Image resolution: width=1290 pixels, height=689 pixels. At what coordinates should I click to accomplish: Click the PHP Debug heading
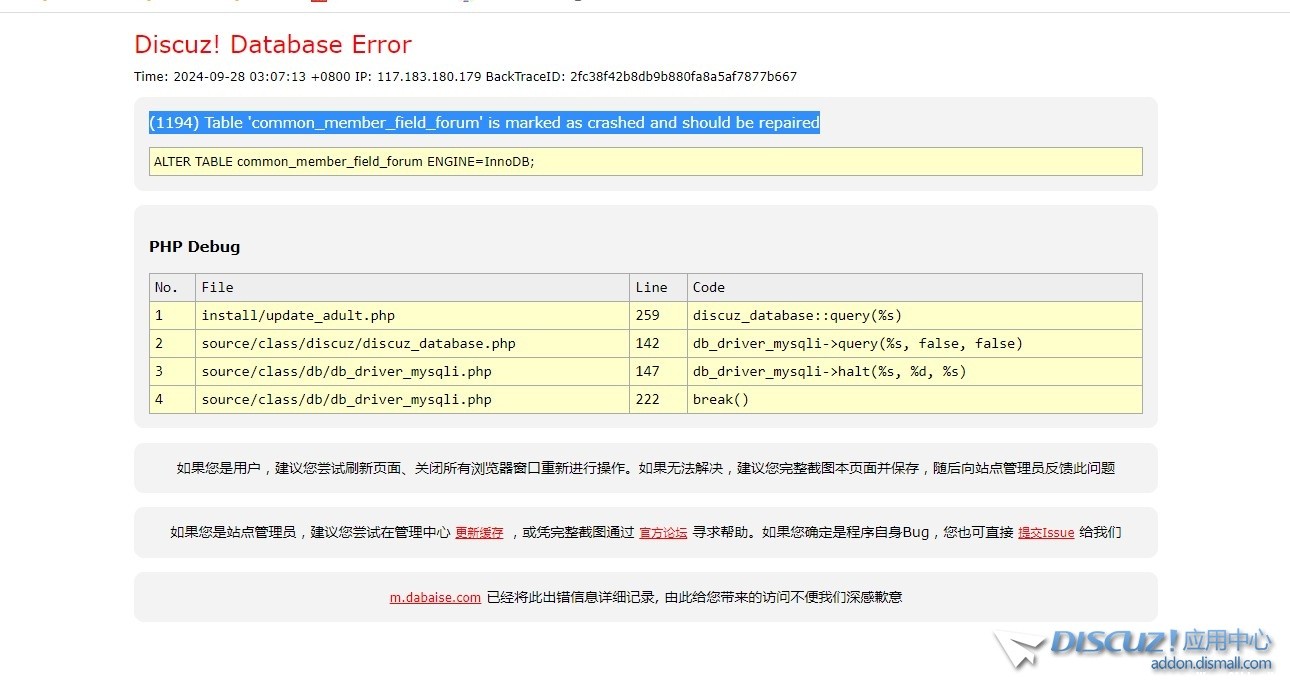(x=195, y=246)
